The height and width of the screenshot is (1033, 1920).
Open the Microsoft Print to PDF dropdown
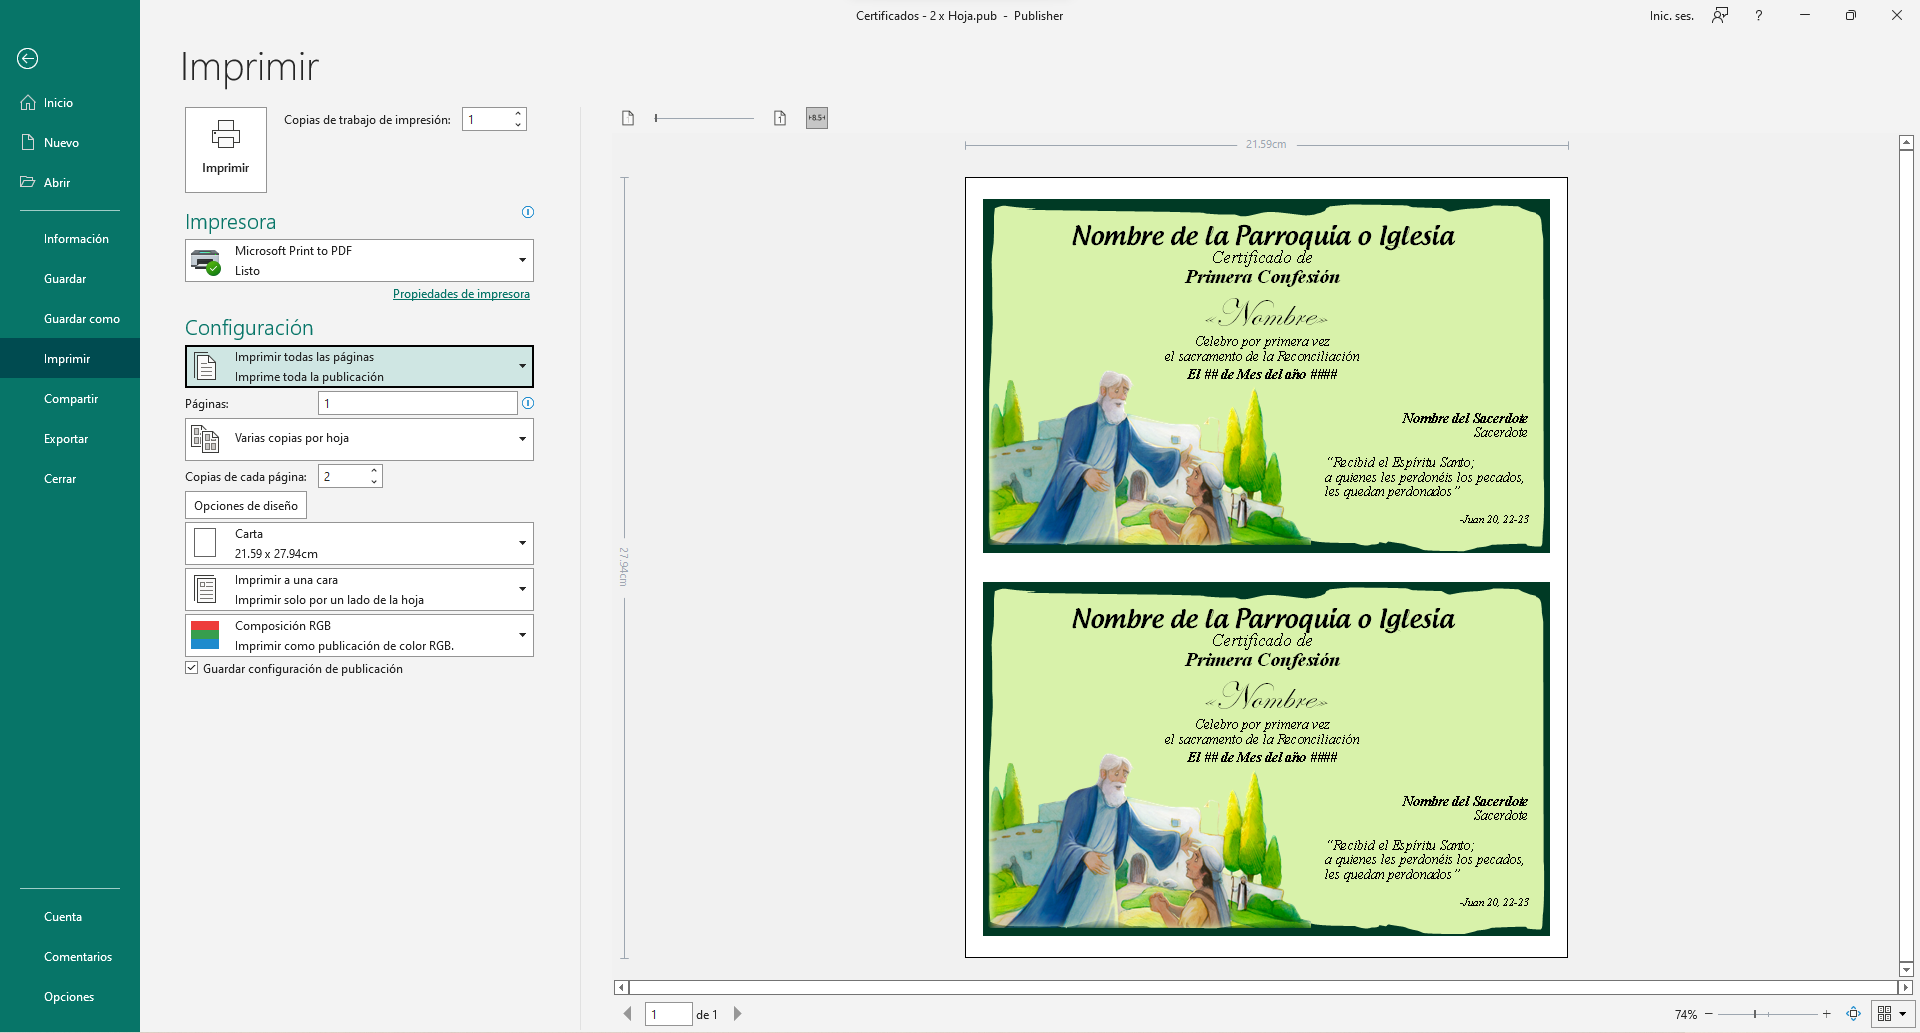[359, 261]
